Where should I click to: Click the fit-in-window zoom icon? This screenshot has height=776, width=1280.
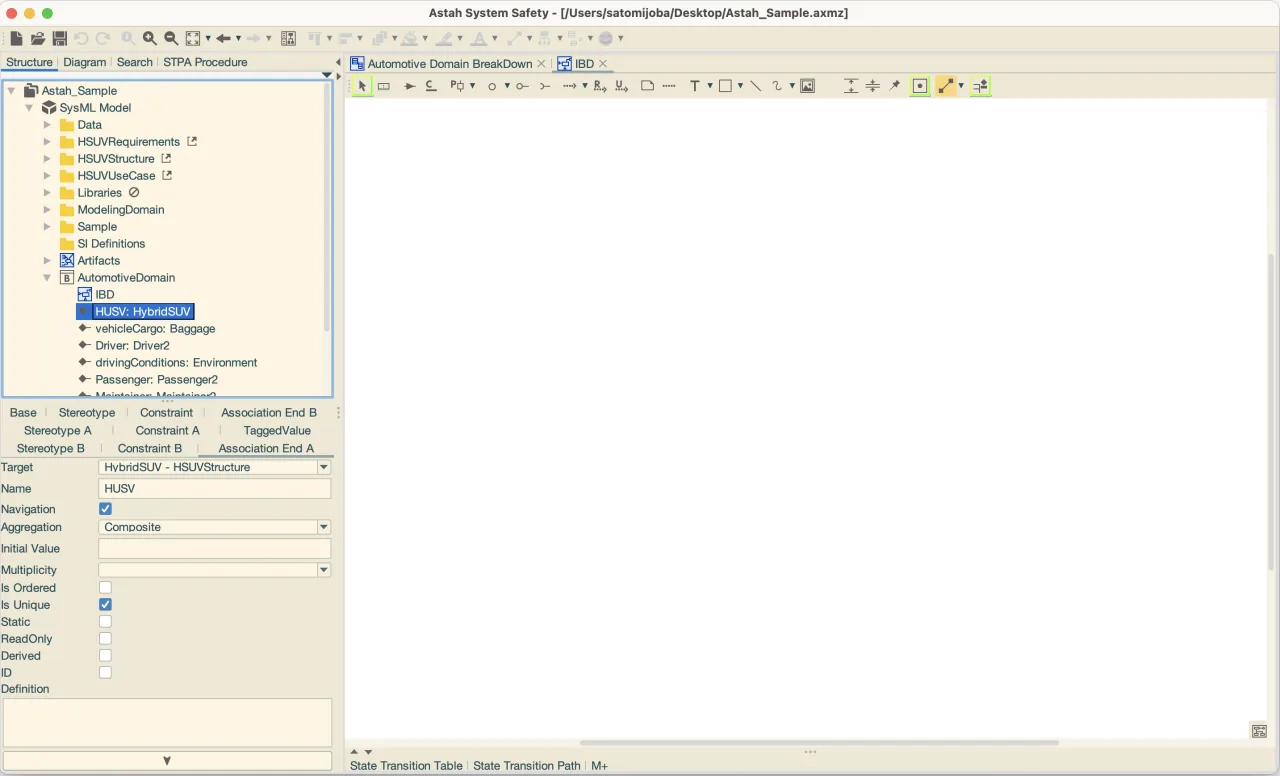pyautogui.click(x=193, y=38)
